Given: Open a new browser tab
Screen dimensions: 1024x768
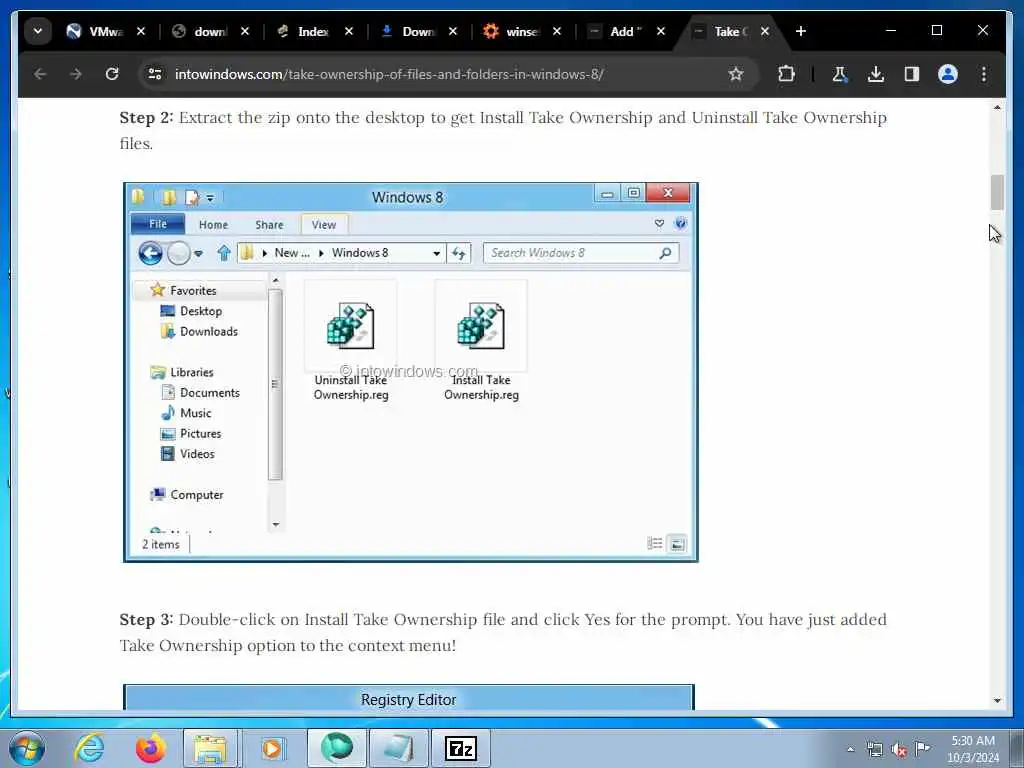Looking at the screenshot, I should tap(801, 31).
